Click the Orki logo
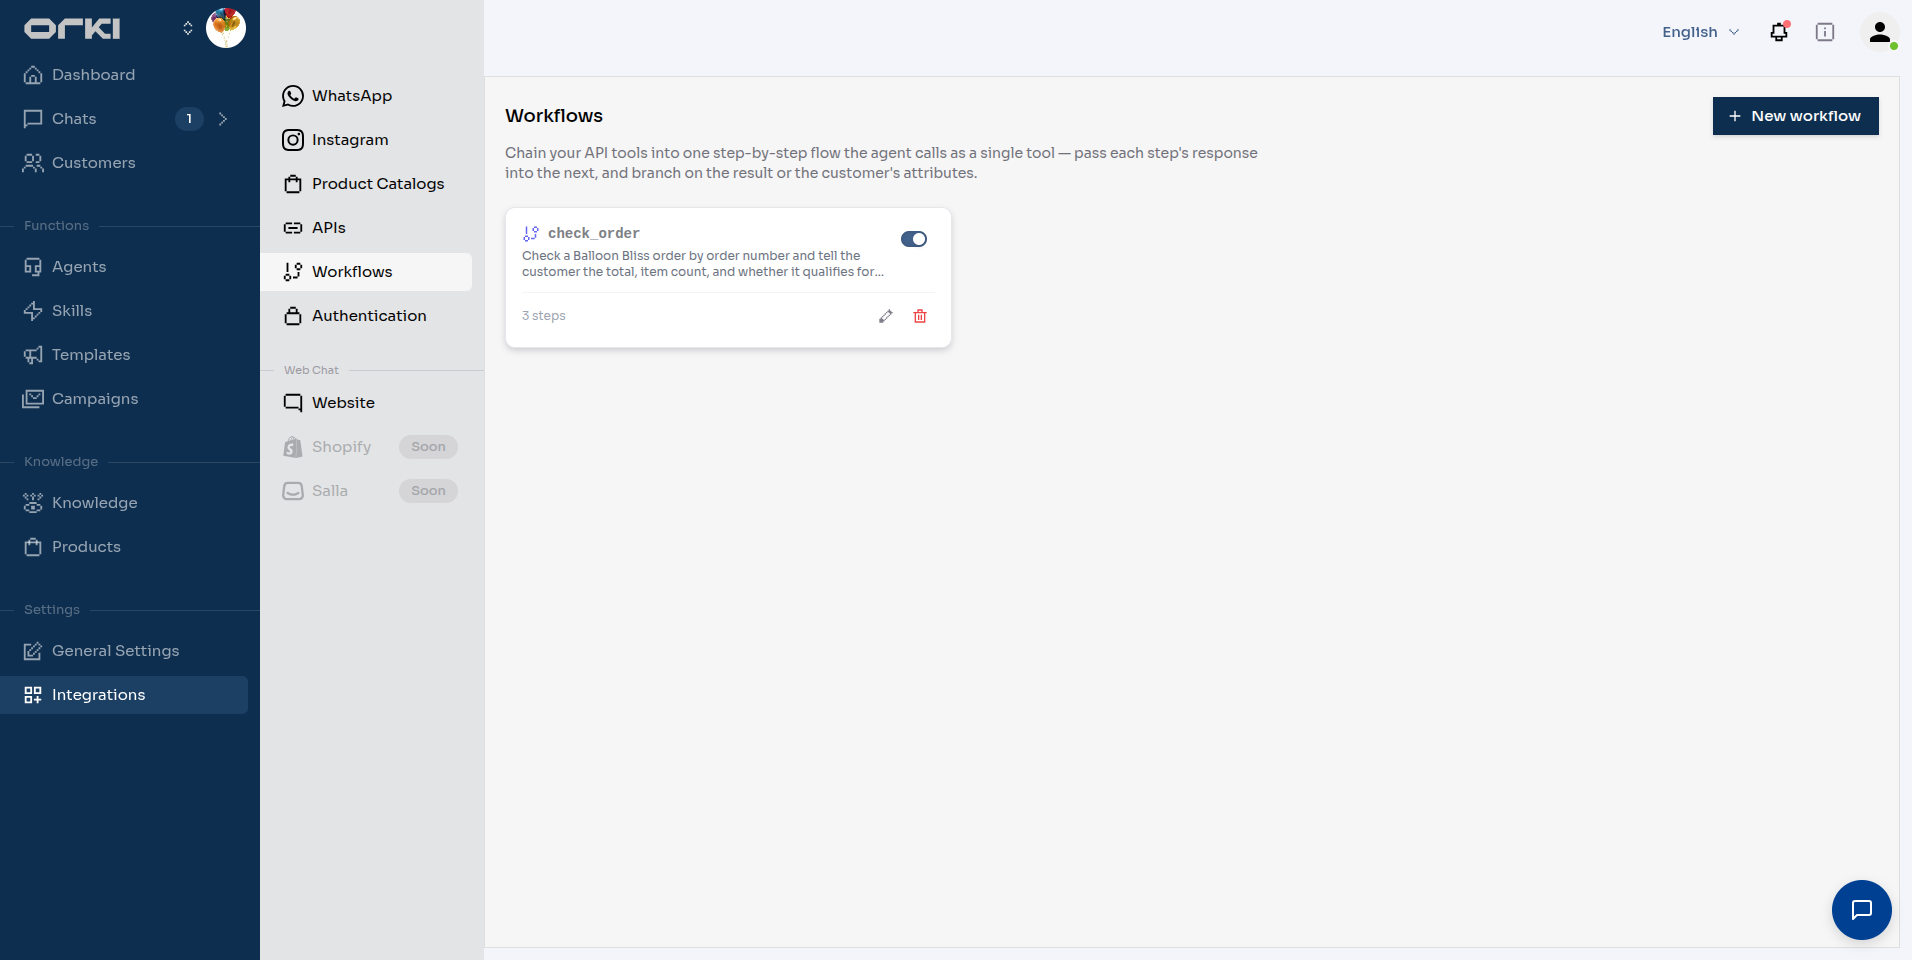The height and width of the screenshot is (960, 1912). pyautogui.click(x=72, y=29)
